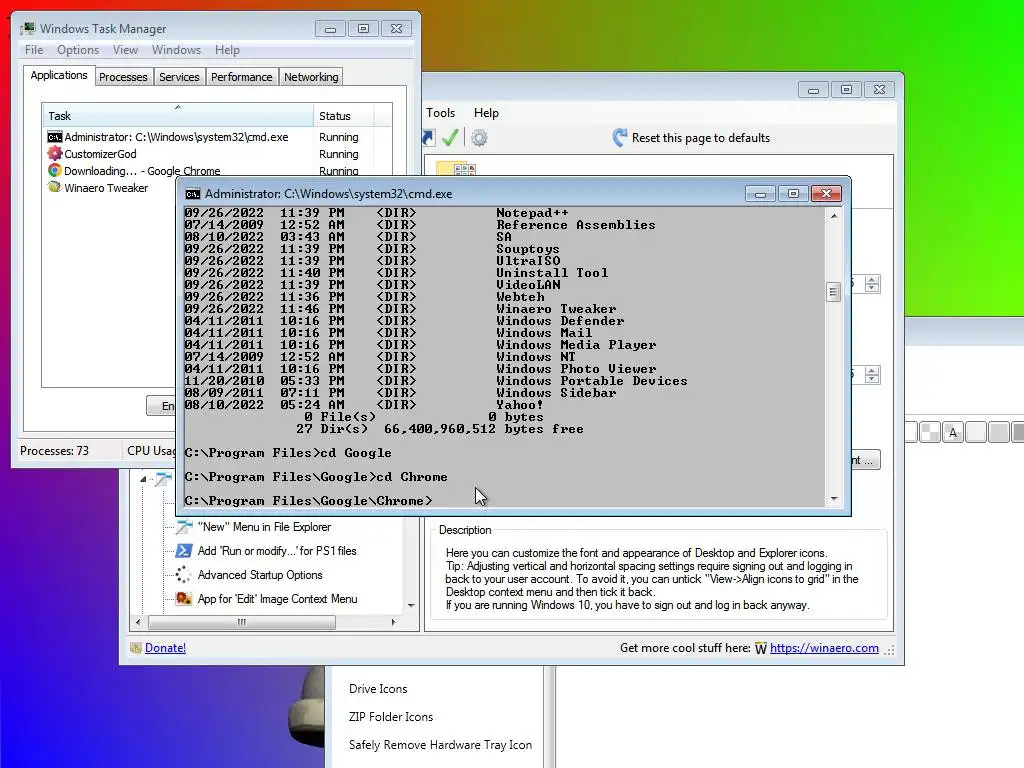The height and width of the screenshot is (768, 1024).
Task: Select 'Safely Remove Hardware Tray Icon' entry
Action: tap(440, 745)
